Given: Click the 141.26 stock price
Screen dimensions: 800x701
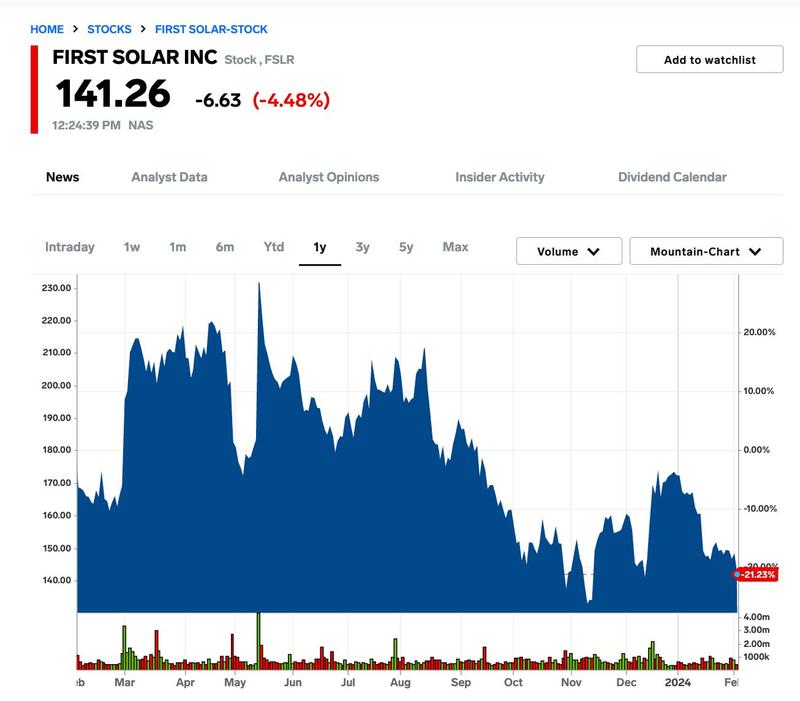Looking at the screenshot, I should coord(113,93).
